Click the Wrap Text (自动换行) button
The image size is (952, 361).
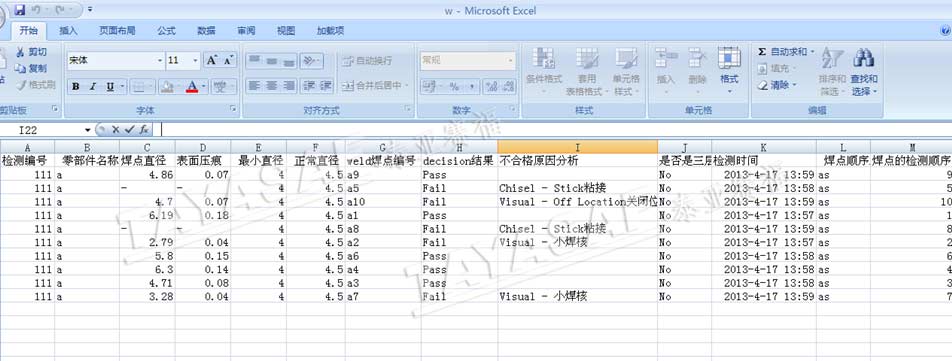(367, 61)
